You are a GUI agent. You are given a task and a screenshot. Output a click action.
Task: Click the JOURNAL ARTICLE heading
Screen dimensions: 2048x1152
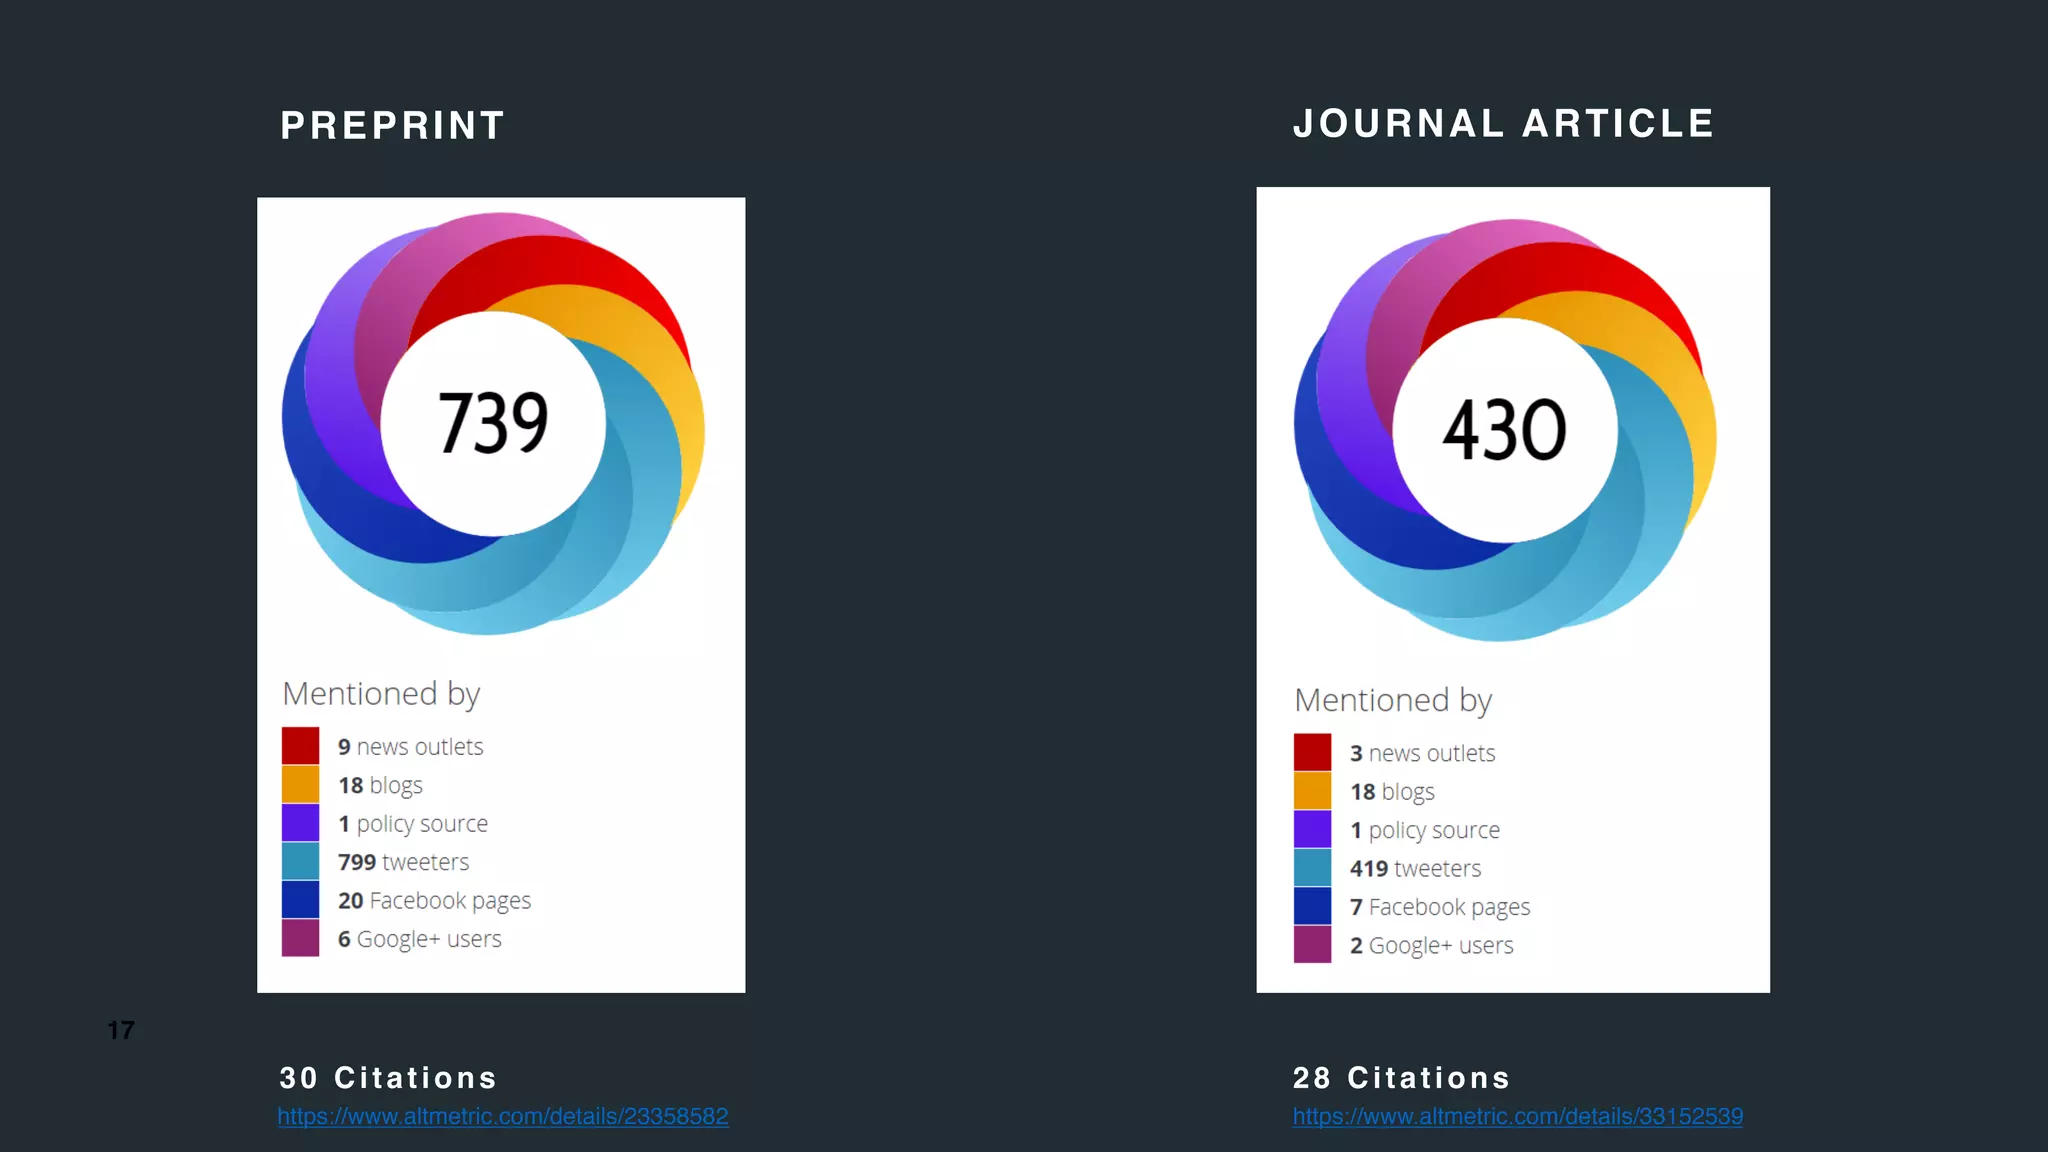click(x=1504, y=124)
